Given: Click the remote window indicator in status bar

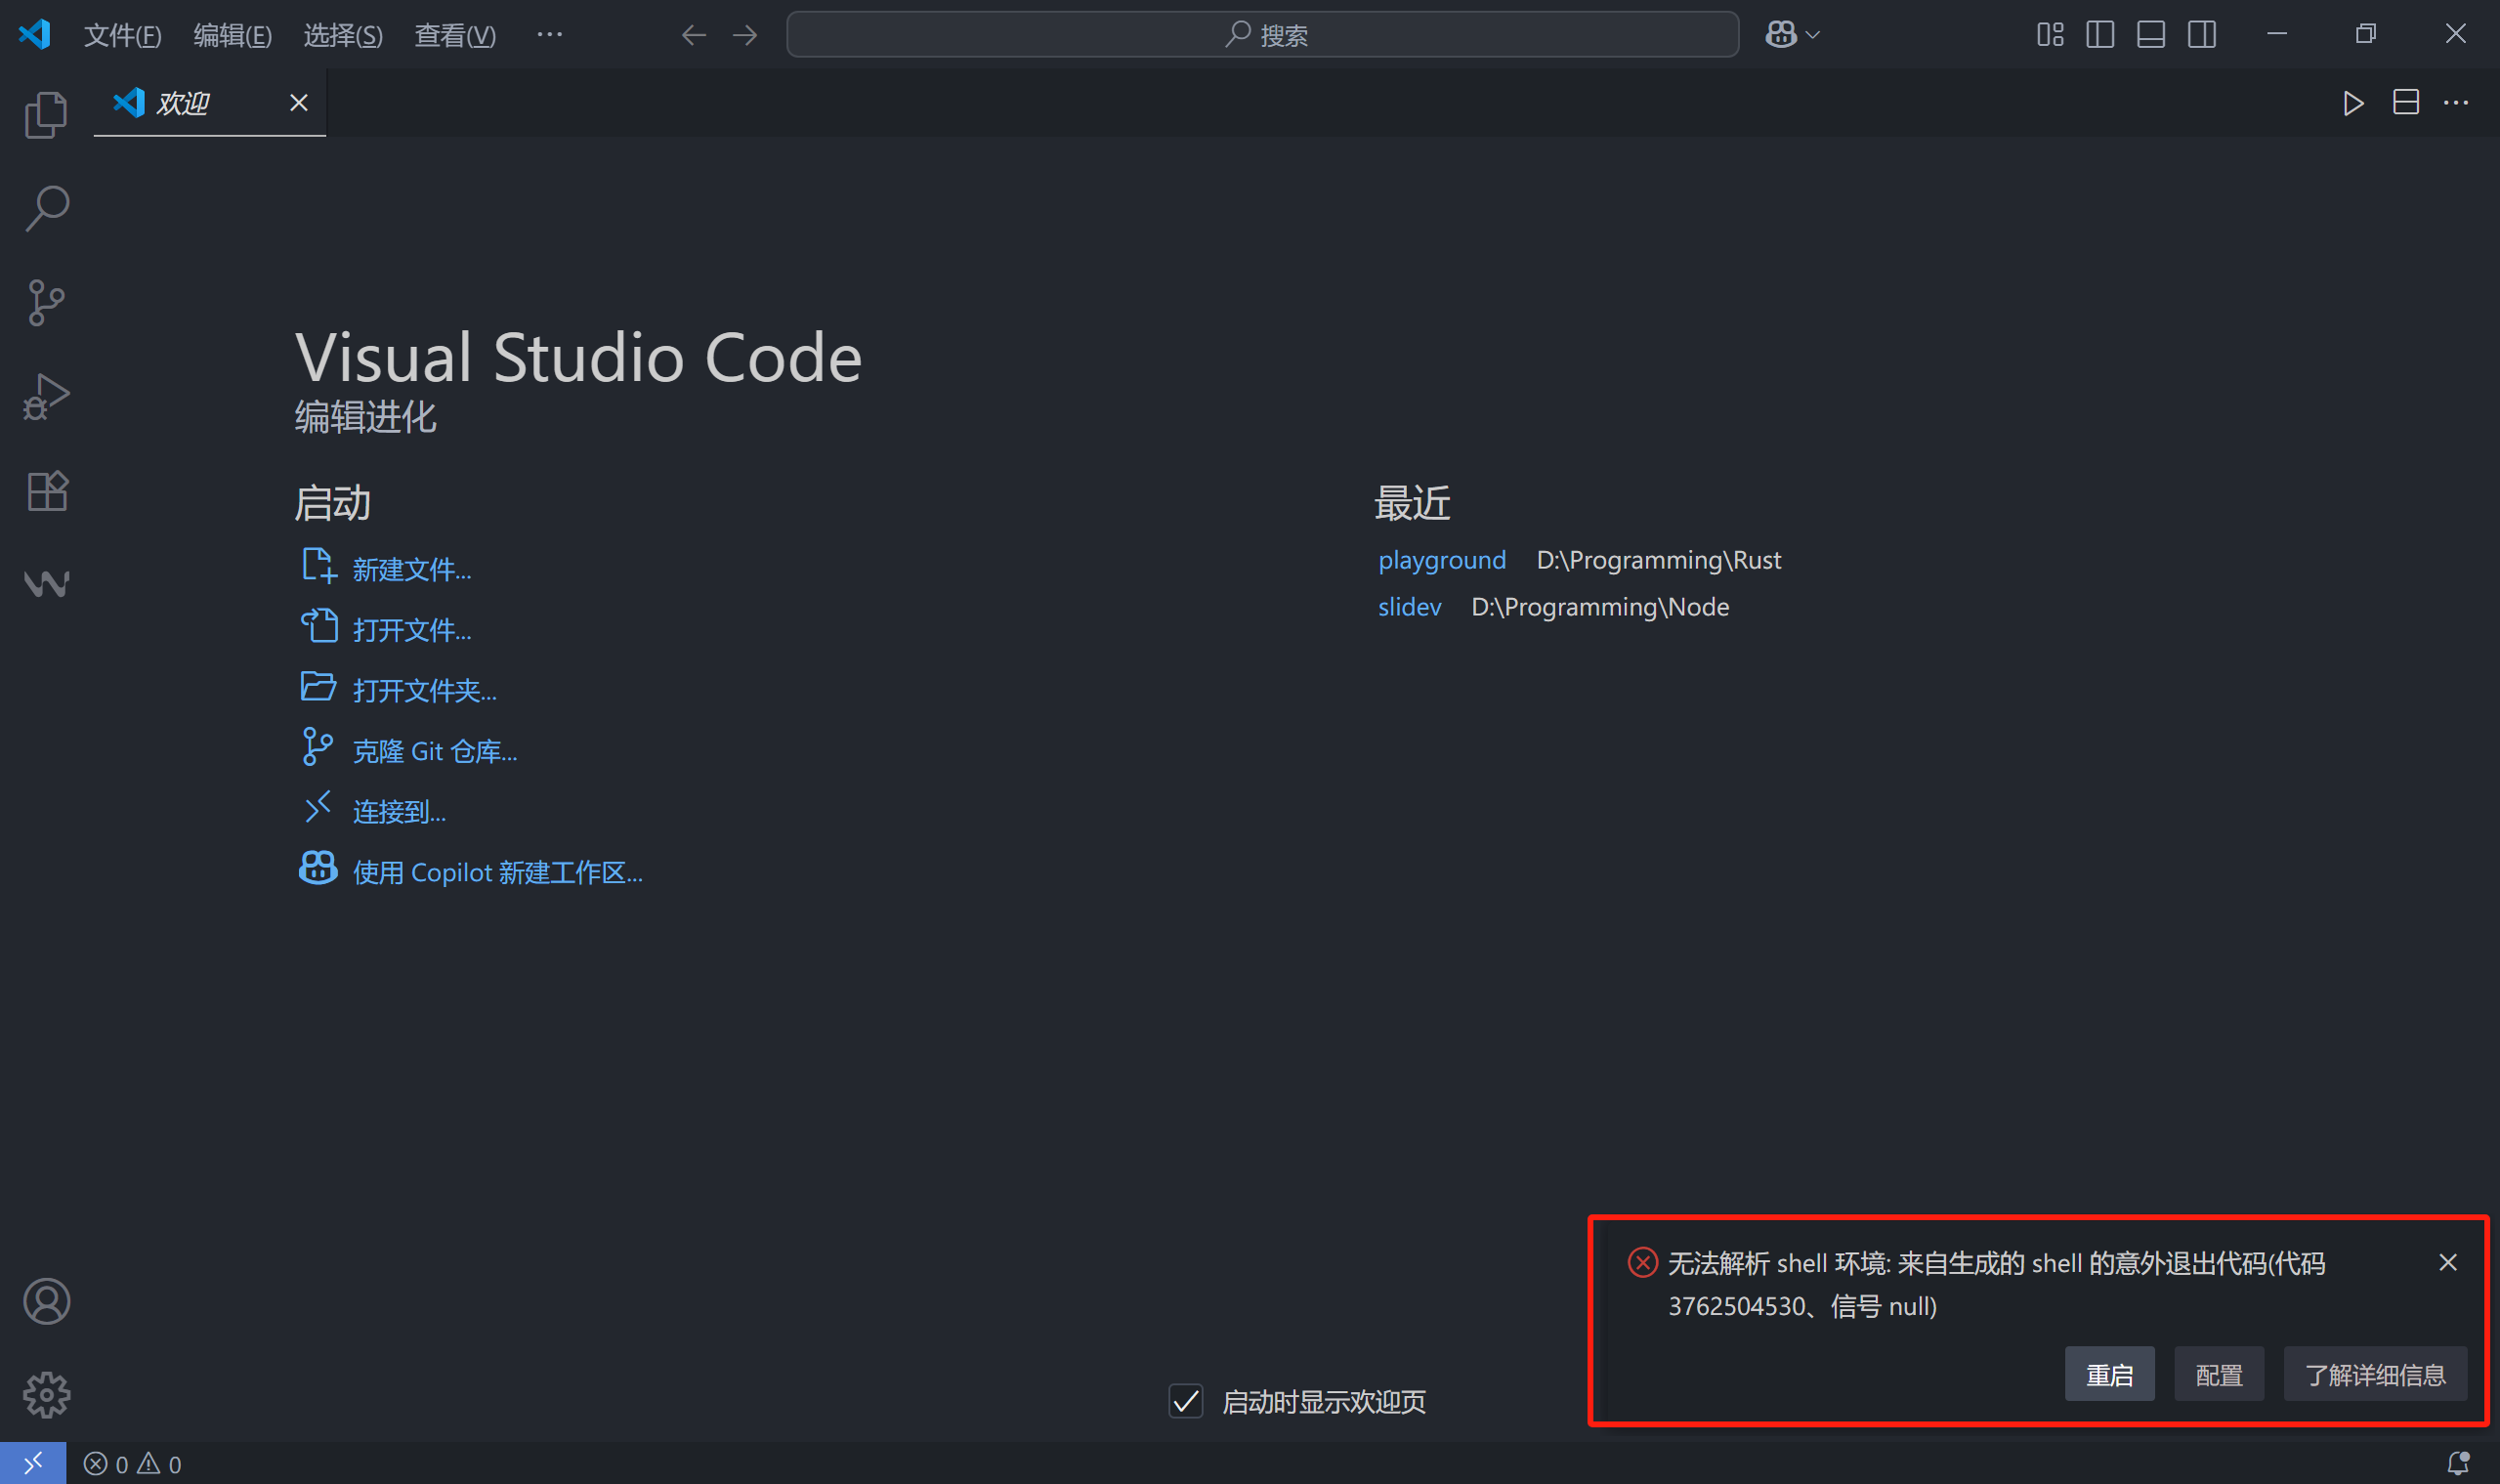Looking at the screenshot, I should click(x=33, y=1463).
